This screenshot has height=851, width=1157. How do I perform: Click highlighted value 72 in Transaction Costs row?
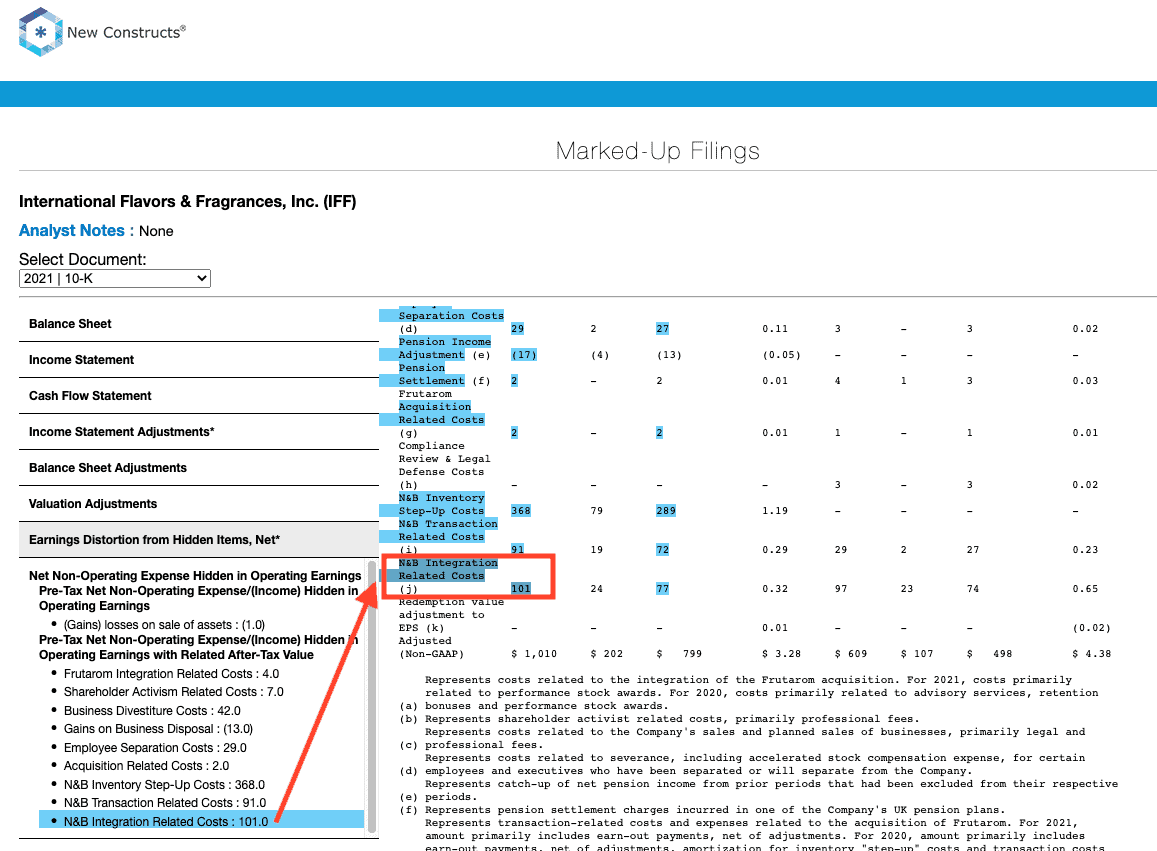[663, 549]
